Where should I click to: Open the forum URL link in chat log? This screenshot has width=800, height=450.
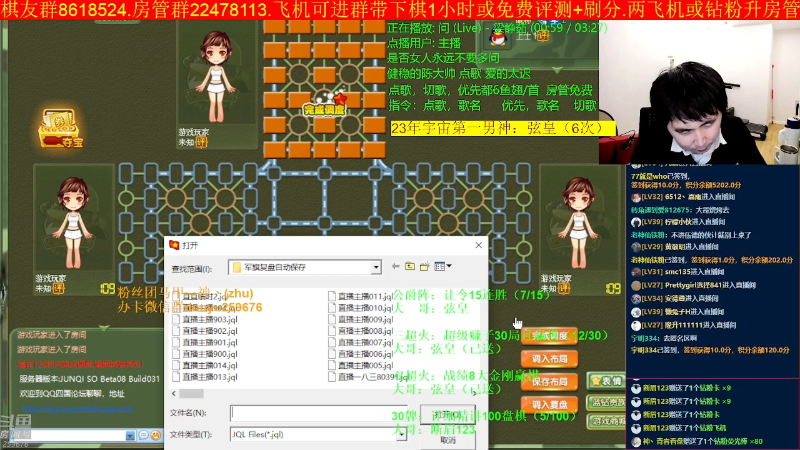(77, 409)
